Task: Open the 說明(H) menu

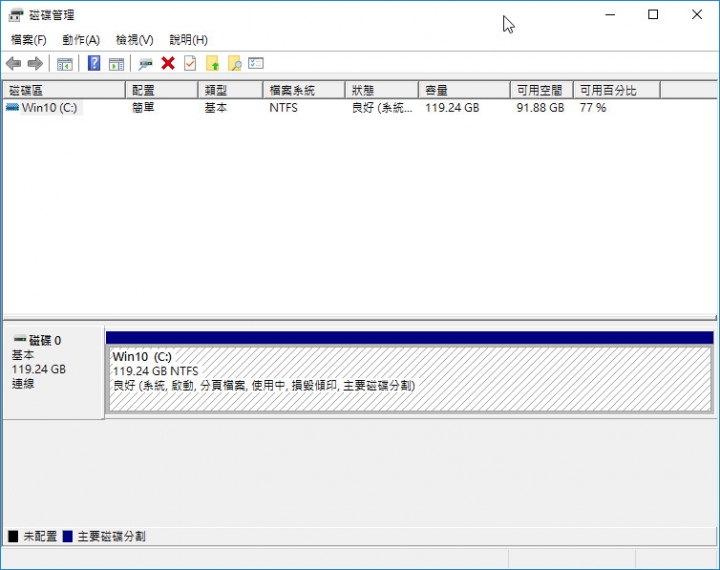Action: [188, 40]
